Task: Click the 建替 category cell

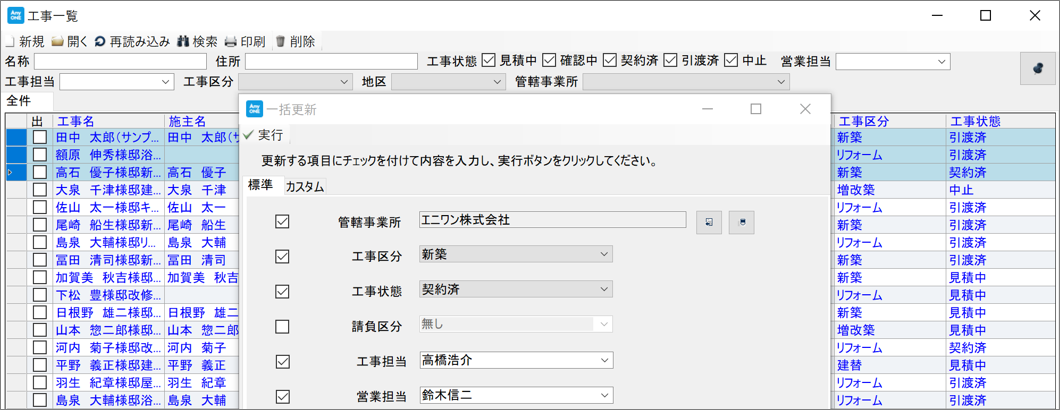Action: pyautogui.click(x=890, y=366)
